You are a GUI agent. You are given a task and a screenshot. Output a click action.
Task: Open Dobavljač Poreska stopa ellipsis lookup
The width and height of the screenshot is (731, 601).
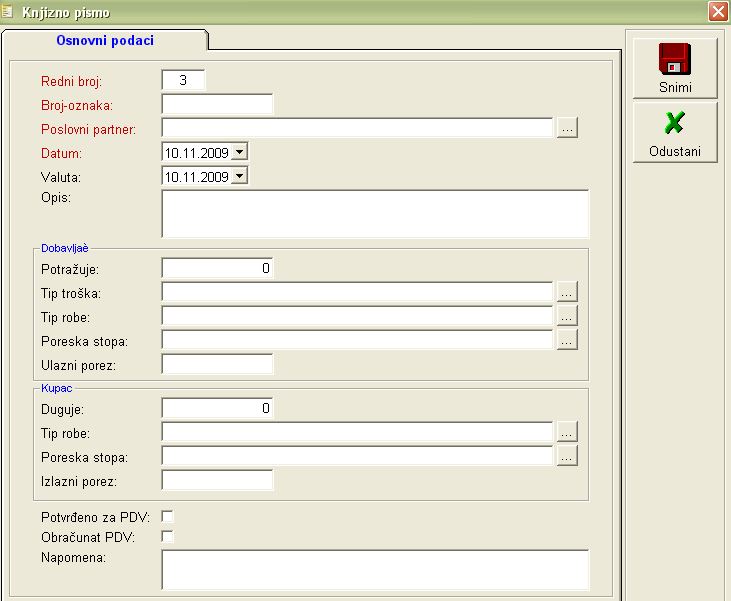(x=567, y=340)
